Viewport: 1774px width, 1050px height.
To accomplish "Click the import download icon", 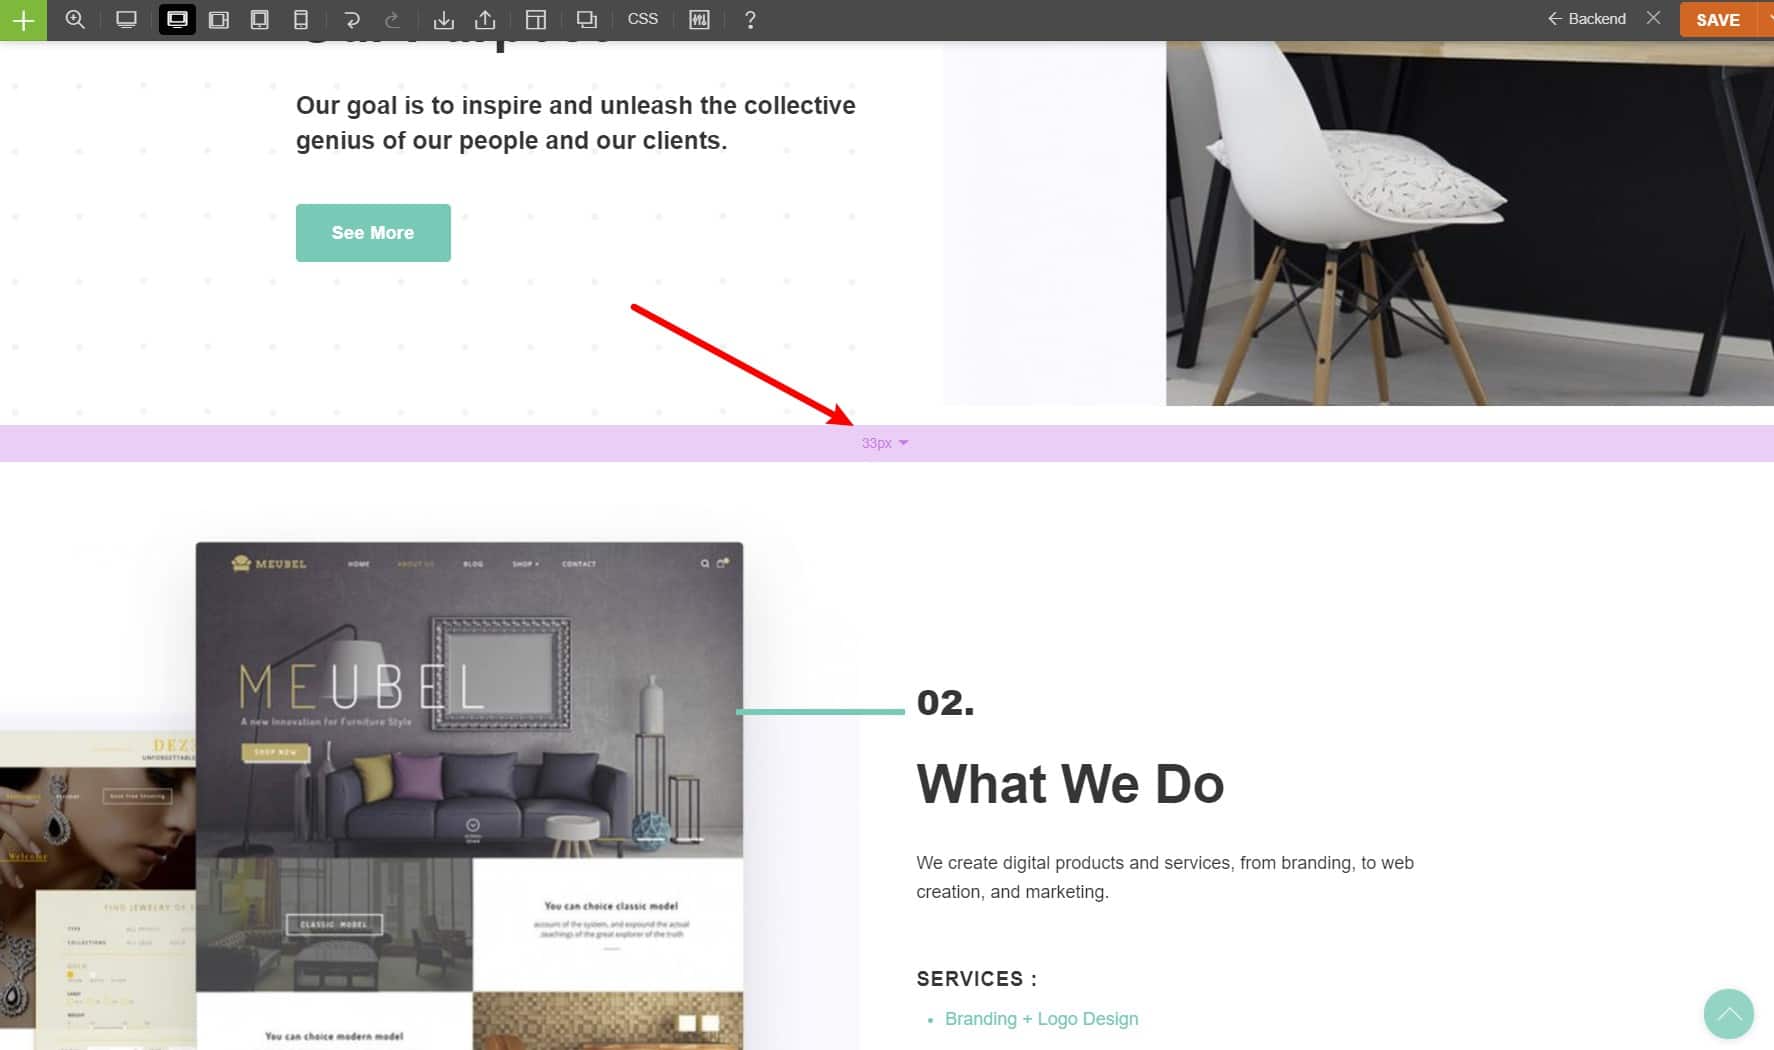I will pos(444,19).
